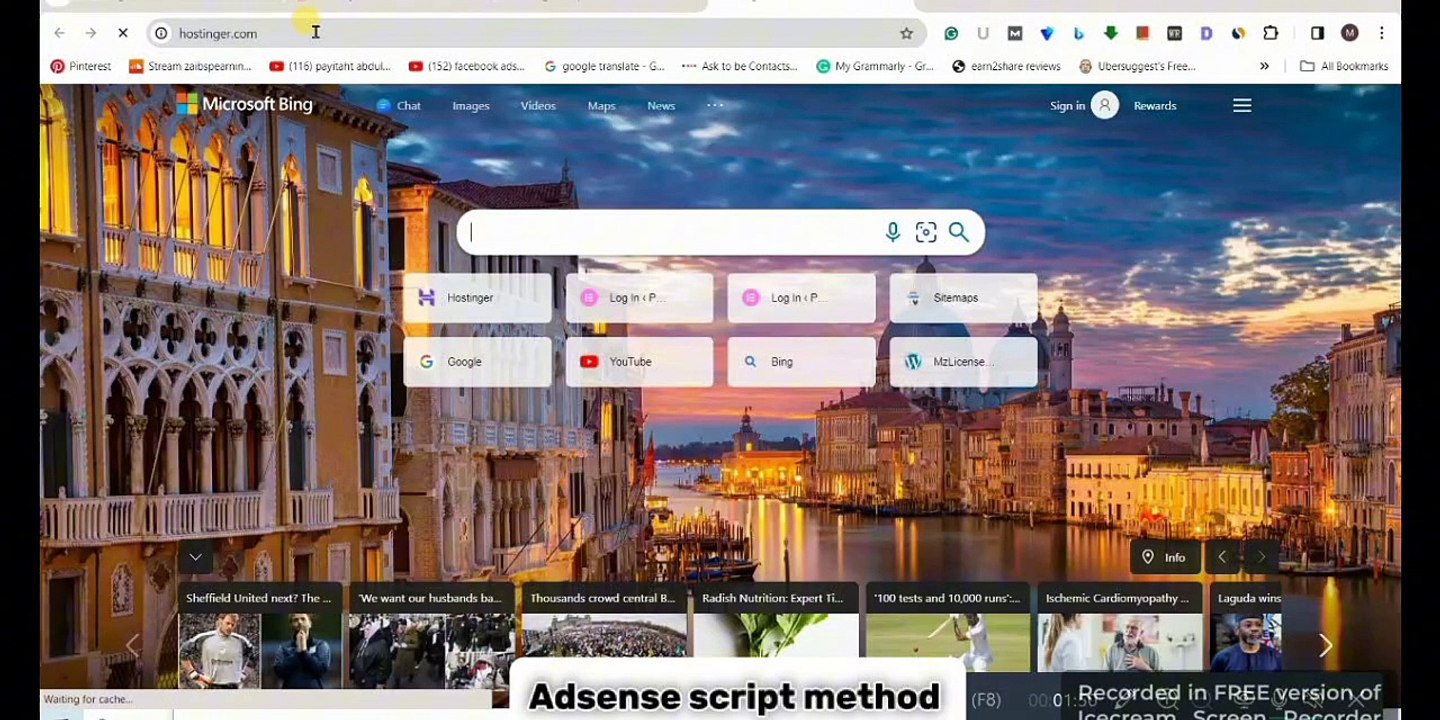Bookmark this page with the star icon

[906, 33]
